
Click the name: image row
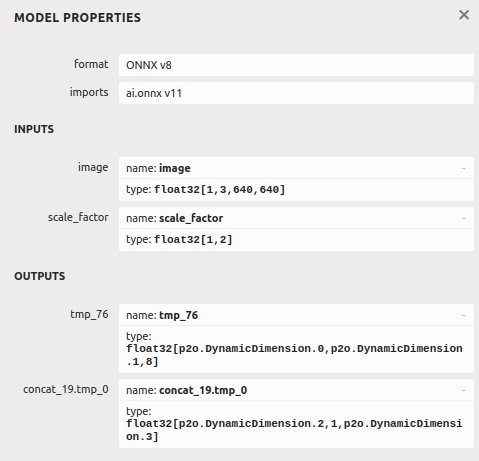(296, 168)
